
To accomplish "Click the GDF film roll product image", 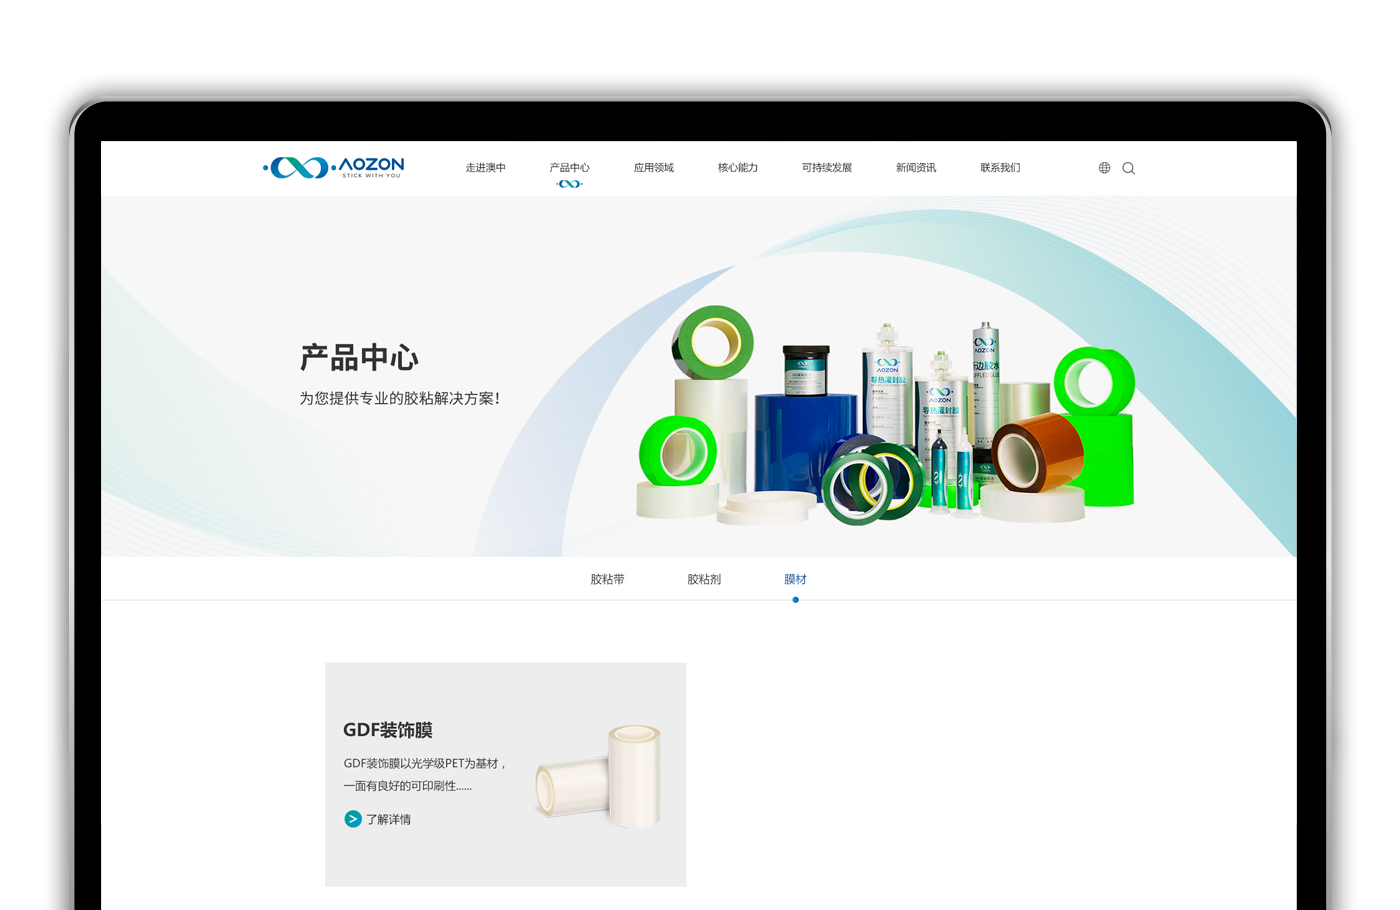I will (x=599, y=777).
